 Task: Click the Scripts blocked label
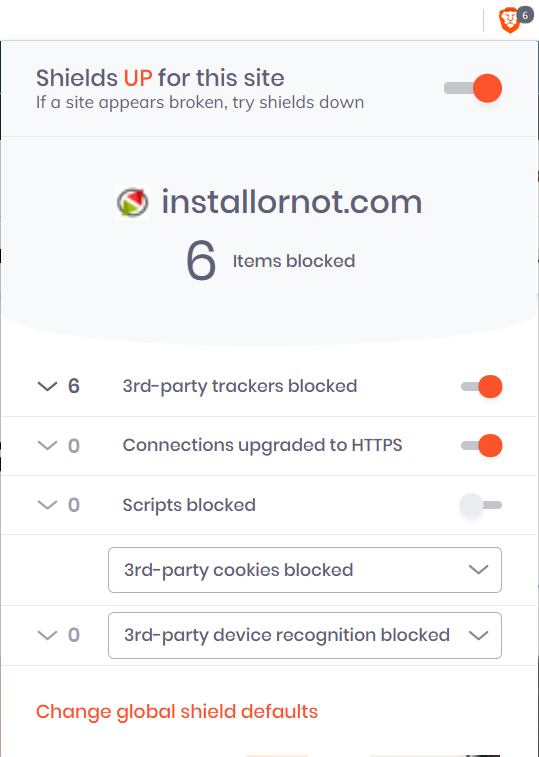pos(189,505)
